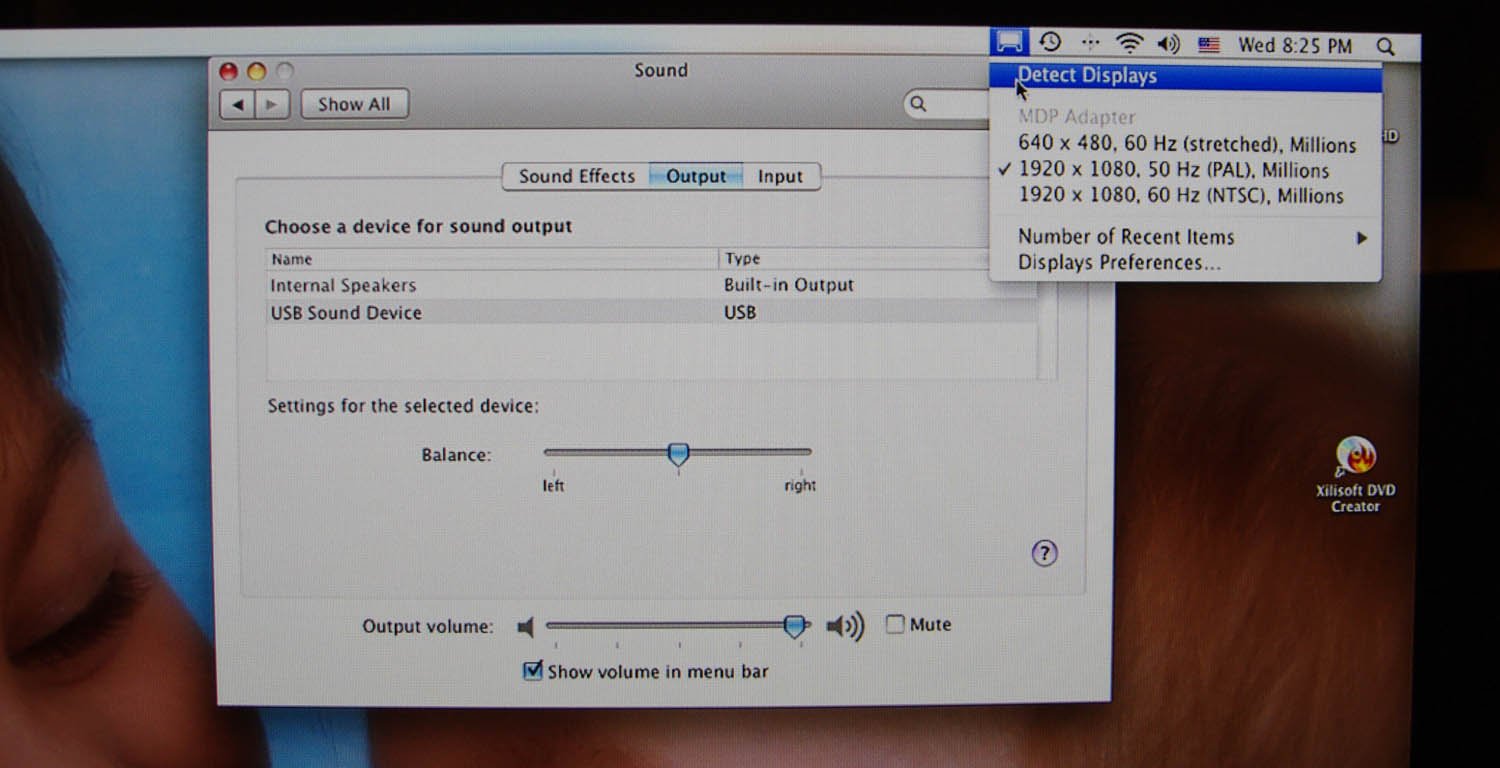
Task: Open Spotlight search magnifier icon
Action: [1385, 46]
